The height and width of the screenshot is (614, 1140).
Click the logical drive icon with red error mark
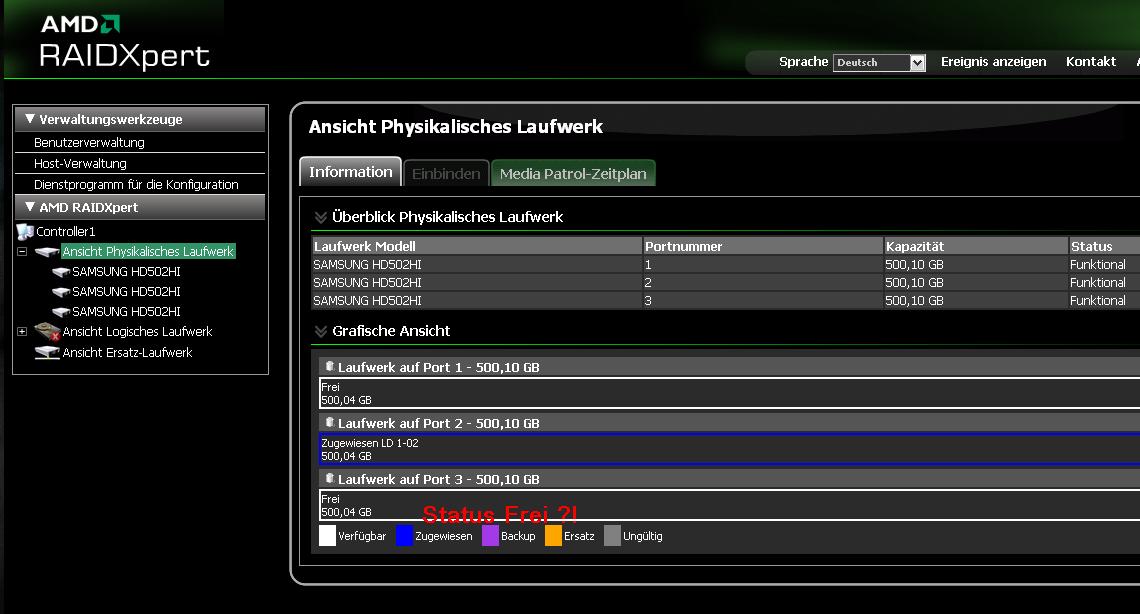(47, 332)
